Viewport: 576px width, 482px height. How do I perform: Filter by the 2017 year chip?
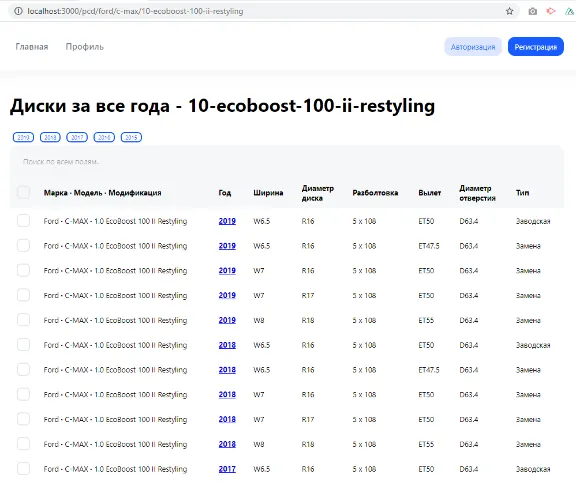click(x=77, y=137)
